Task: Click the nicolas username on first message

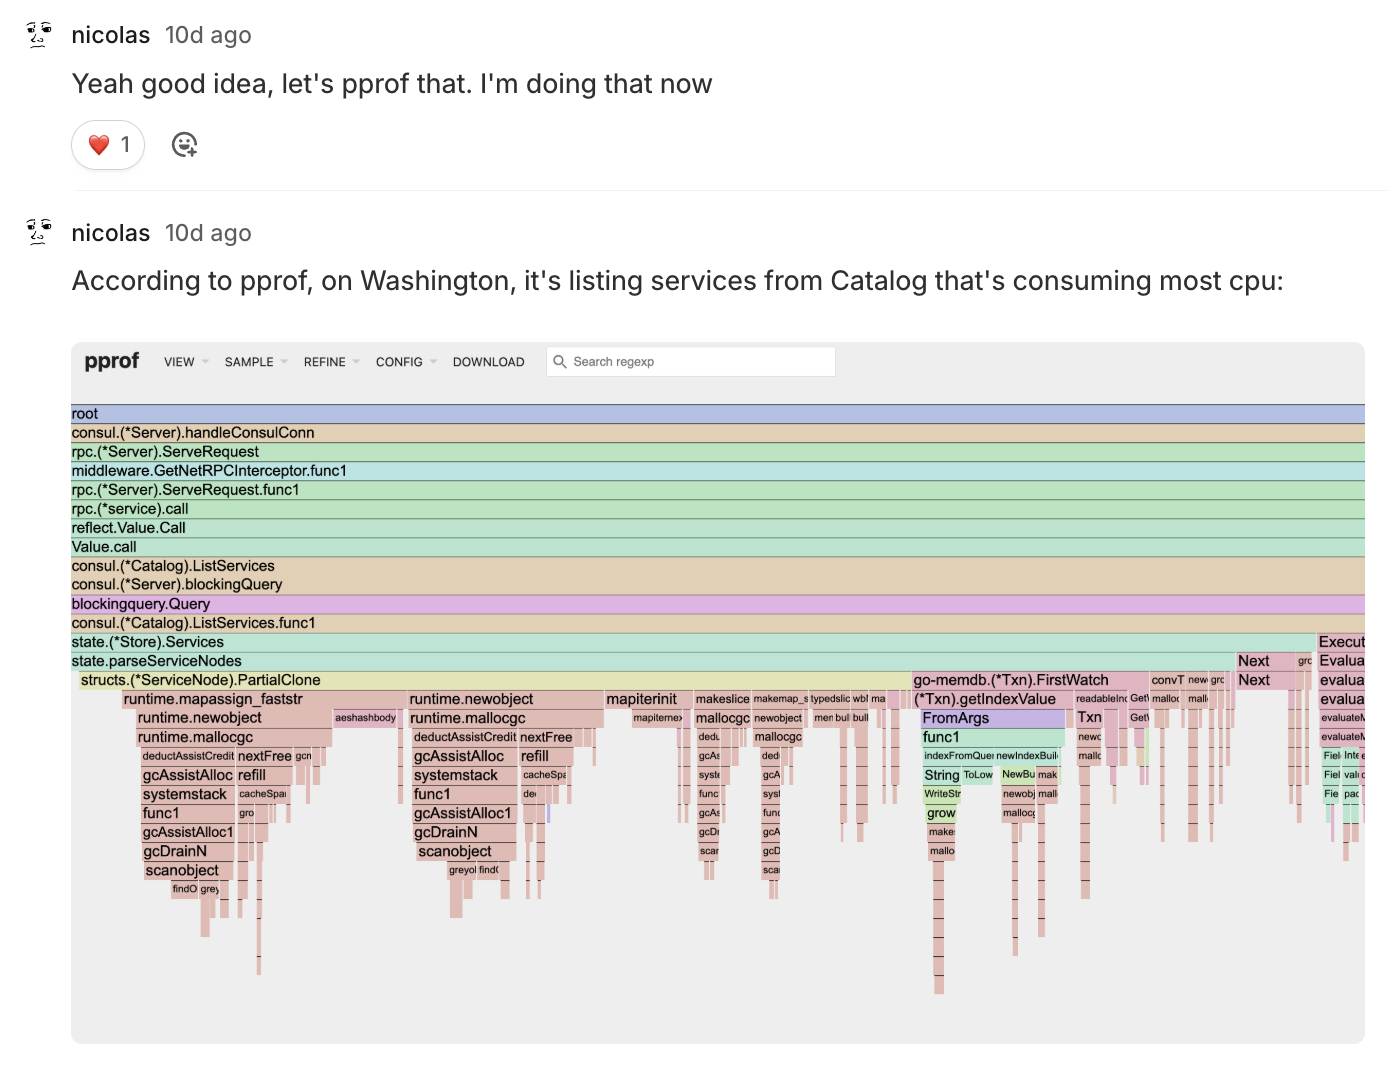Action: click(x=111, y=35)
